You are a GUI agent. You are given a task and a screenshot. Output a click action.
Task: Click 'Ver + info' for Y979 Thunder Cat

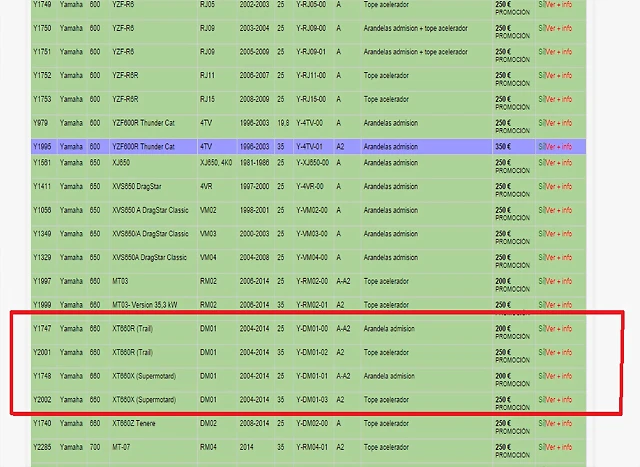[559, 123]
